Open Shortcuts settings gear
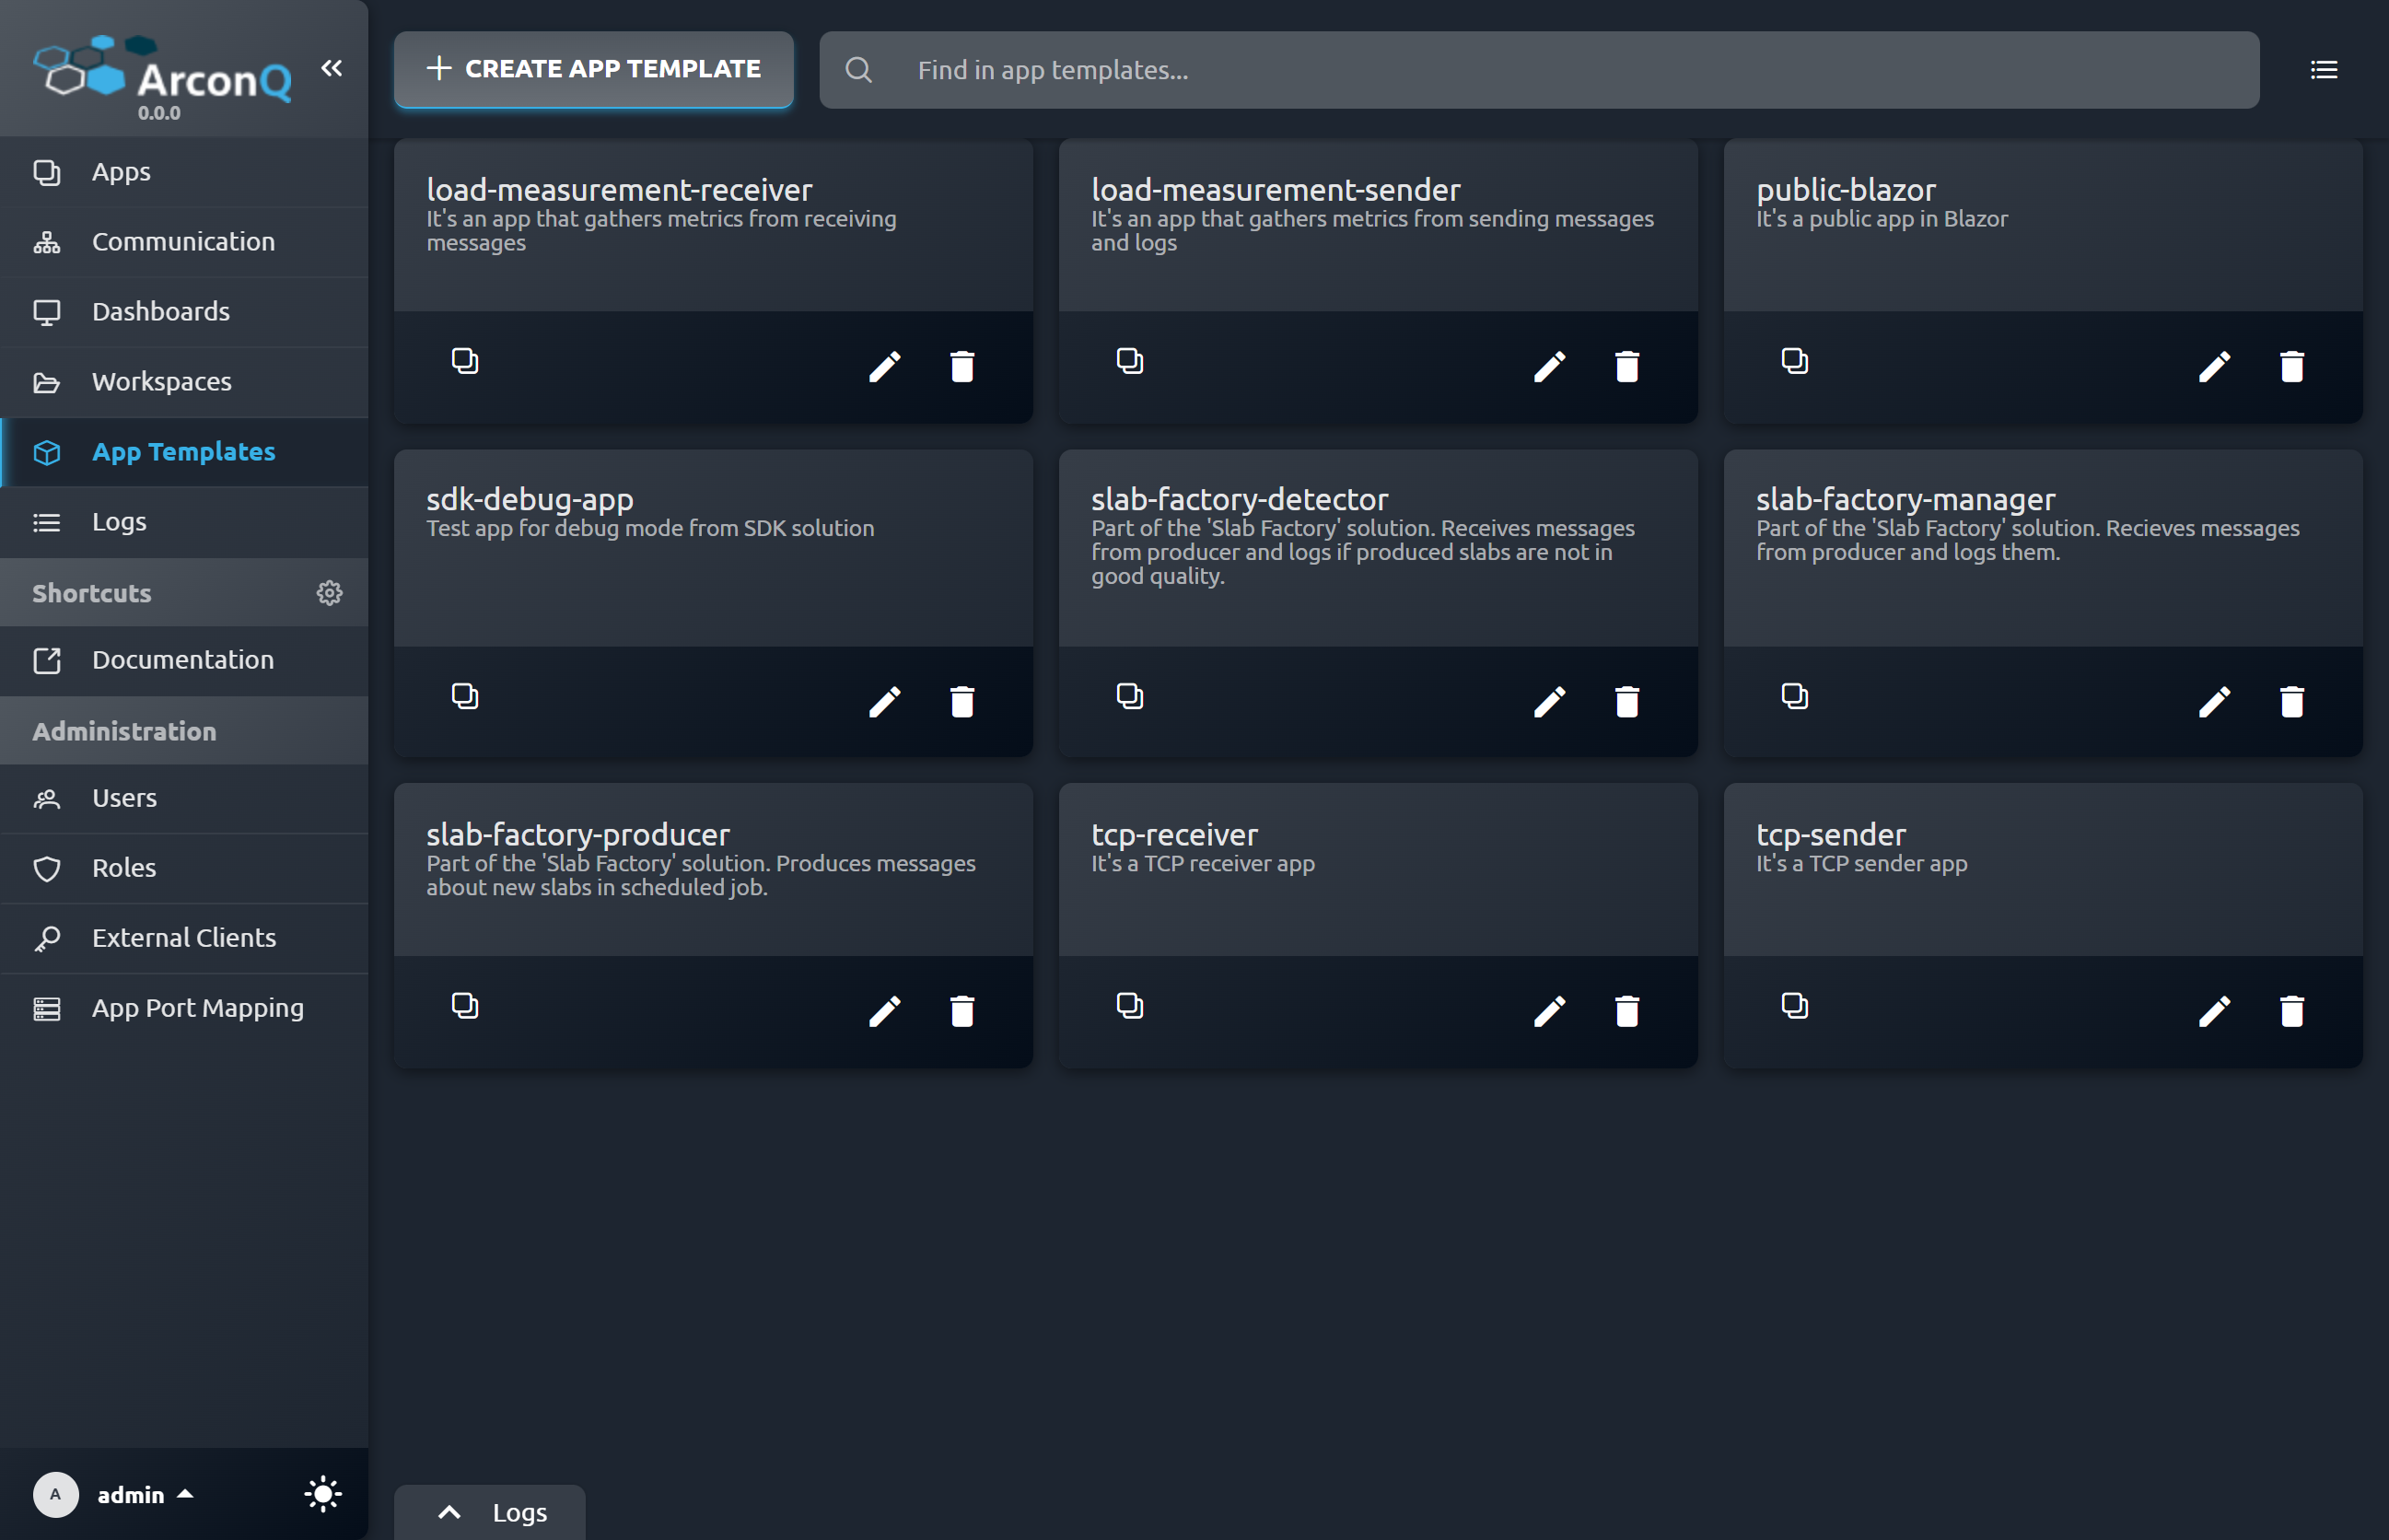 pos(329,593)
